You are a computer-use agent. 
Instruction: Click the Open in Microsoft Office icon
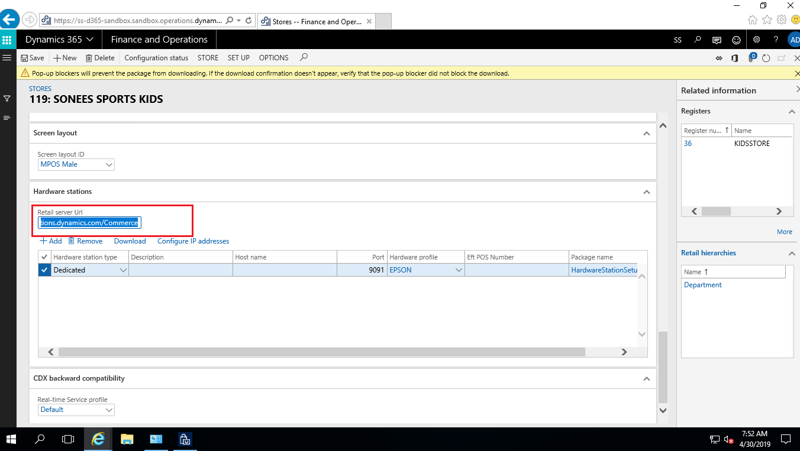tap(735, 58)
